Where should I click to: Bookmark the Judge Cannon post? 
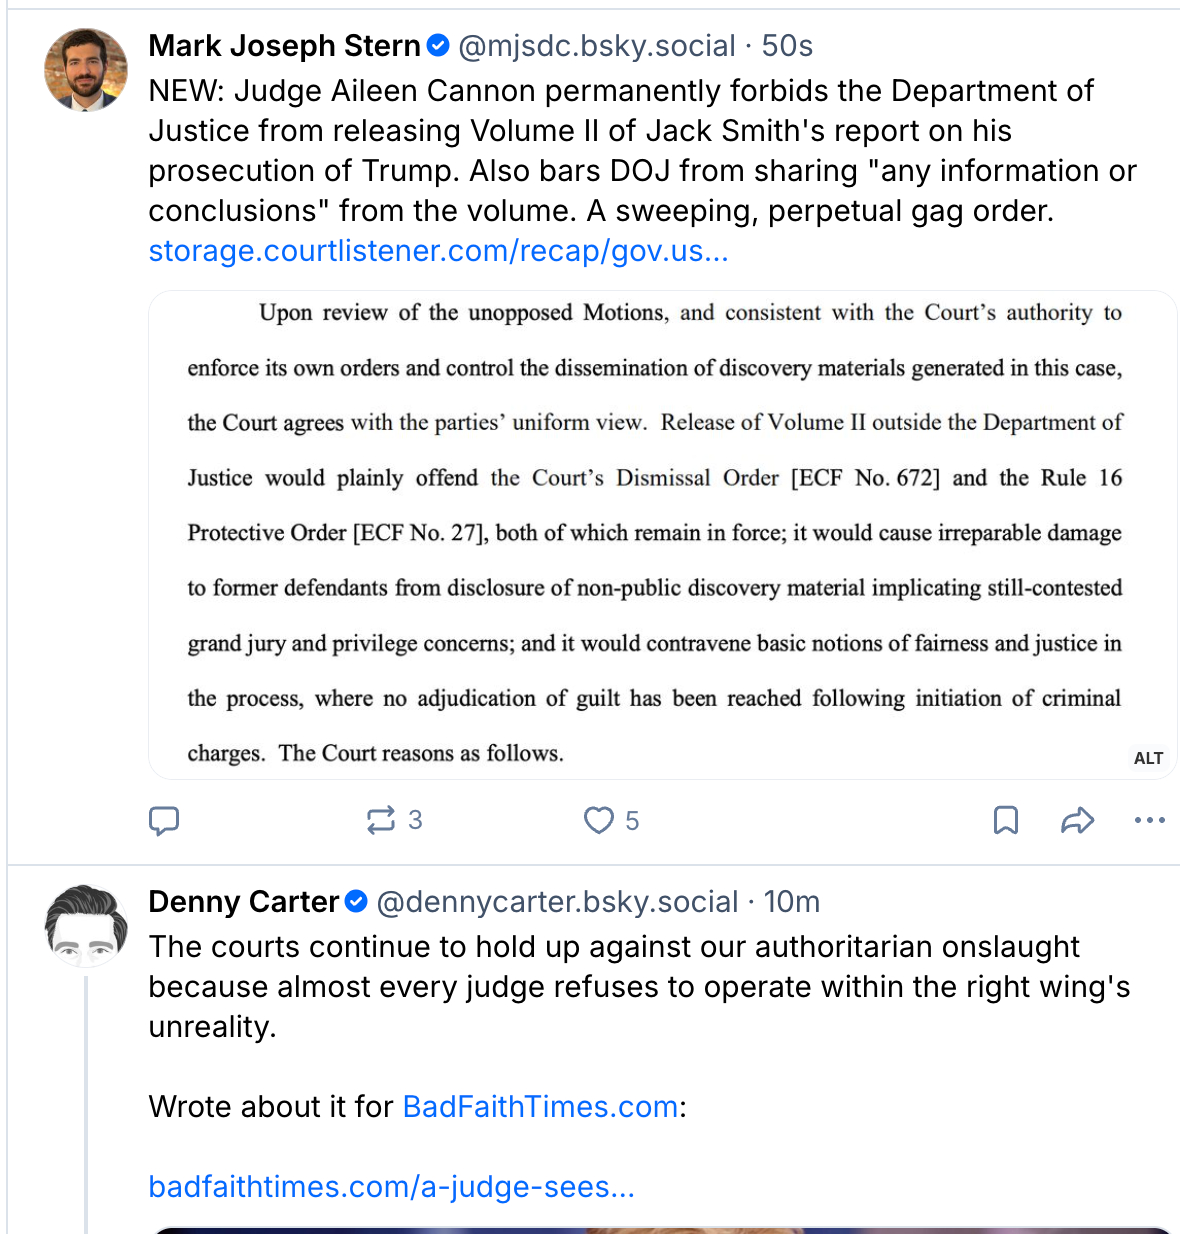tap(1005, 821)
